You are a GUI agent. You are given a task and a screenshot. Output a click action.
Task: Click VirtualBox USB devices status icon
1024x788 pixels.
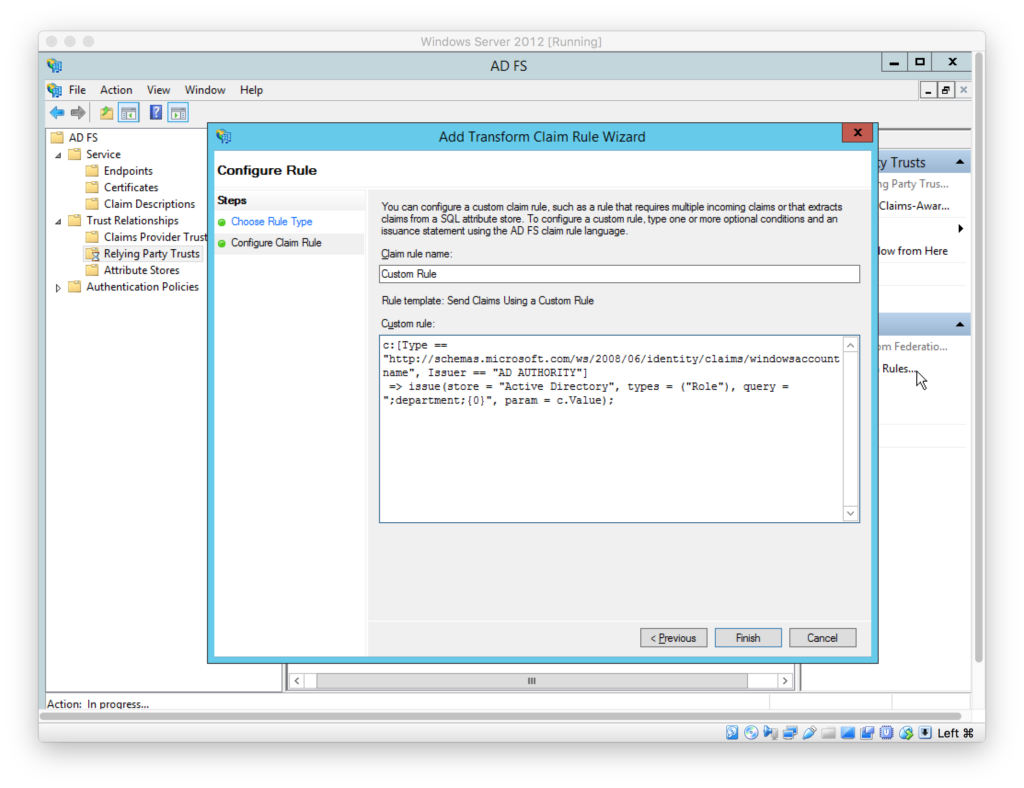click(x=809, y=733)
